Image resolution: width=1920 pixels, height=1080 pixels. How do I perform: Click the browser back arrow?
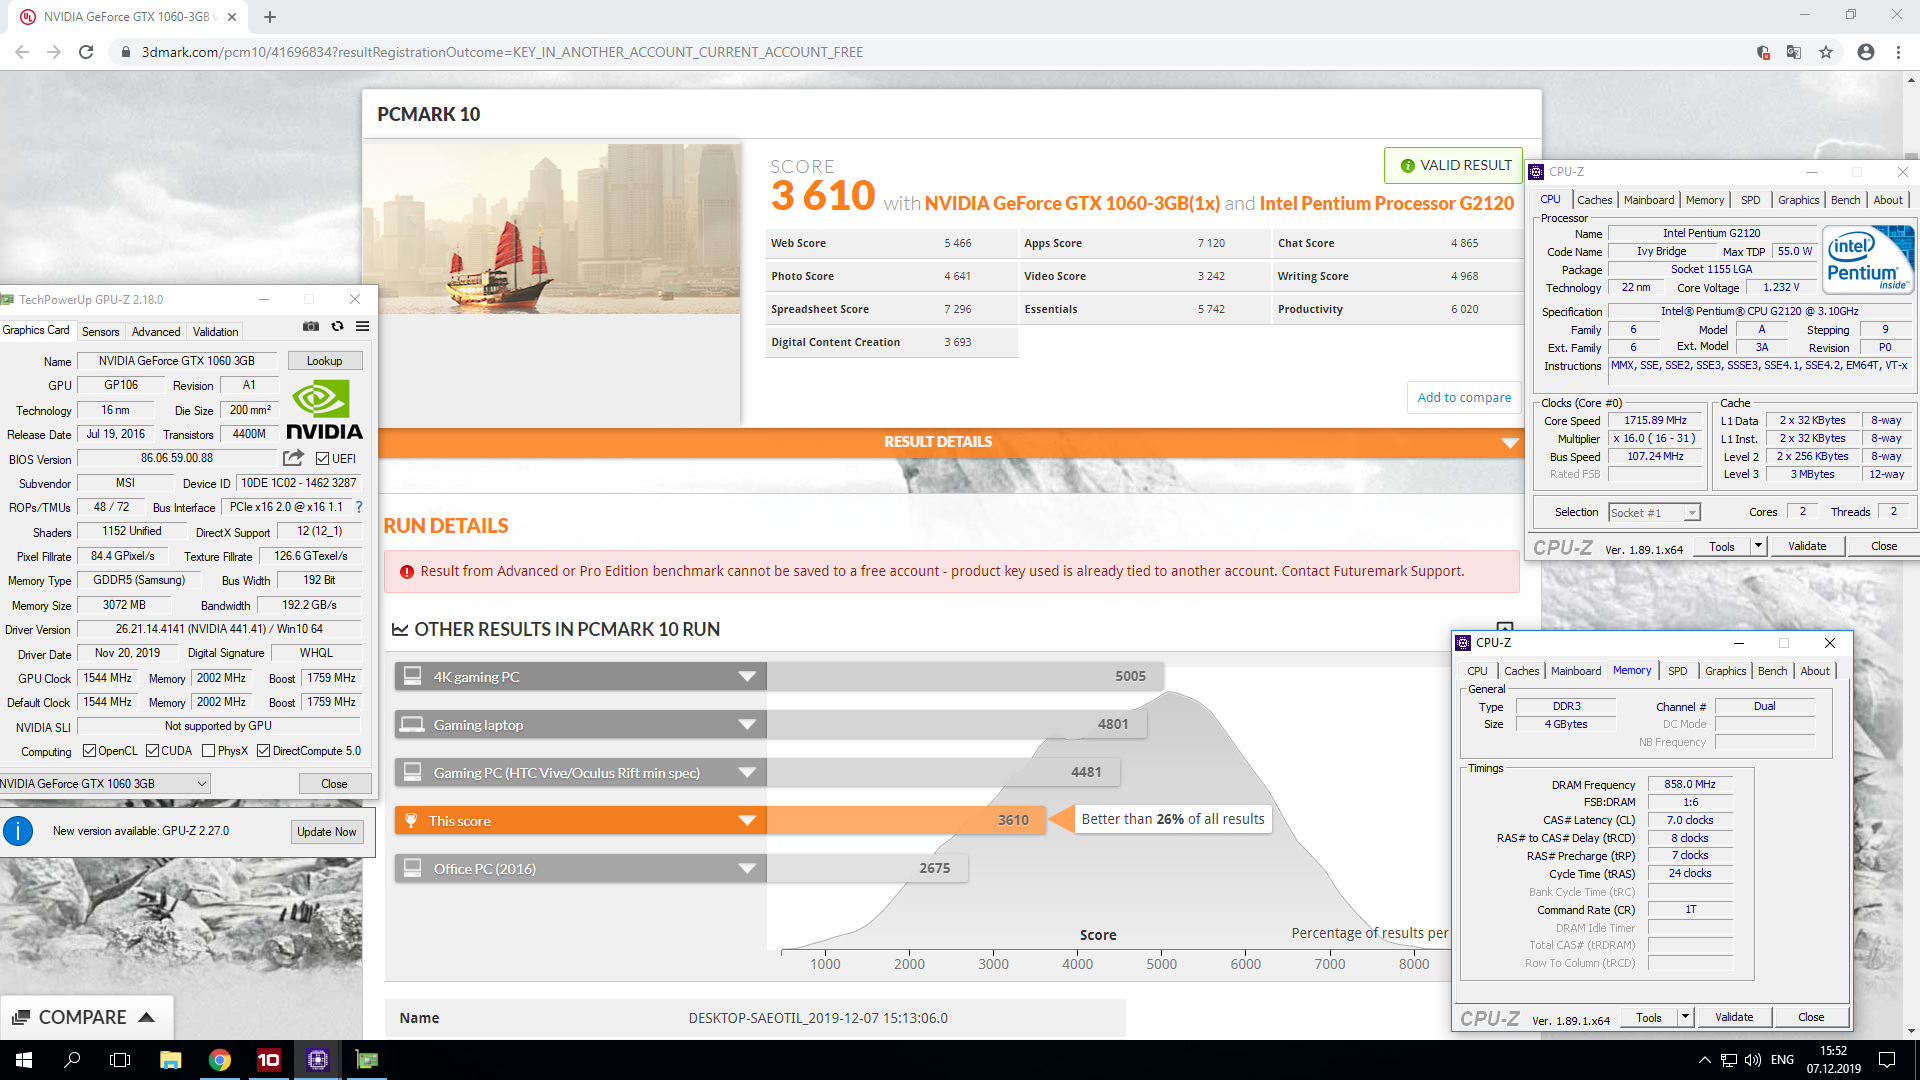(x=22, y=52)
